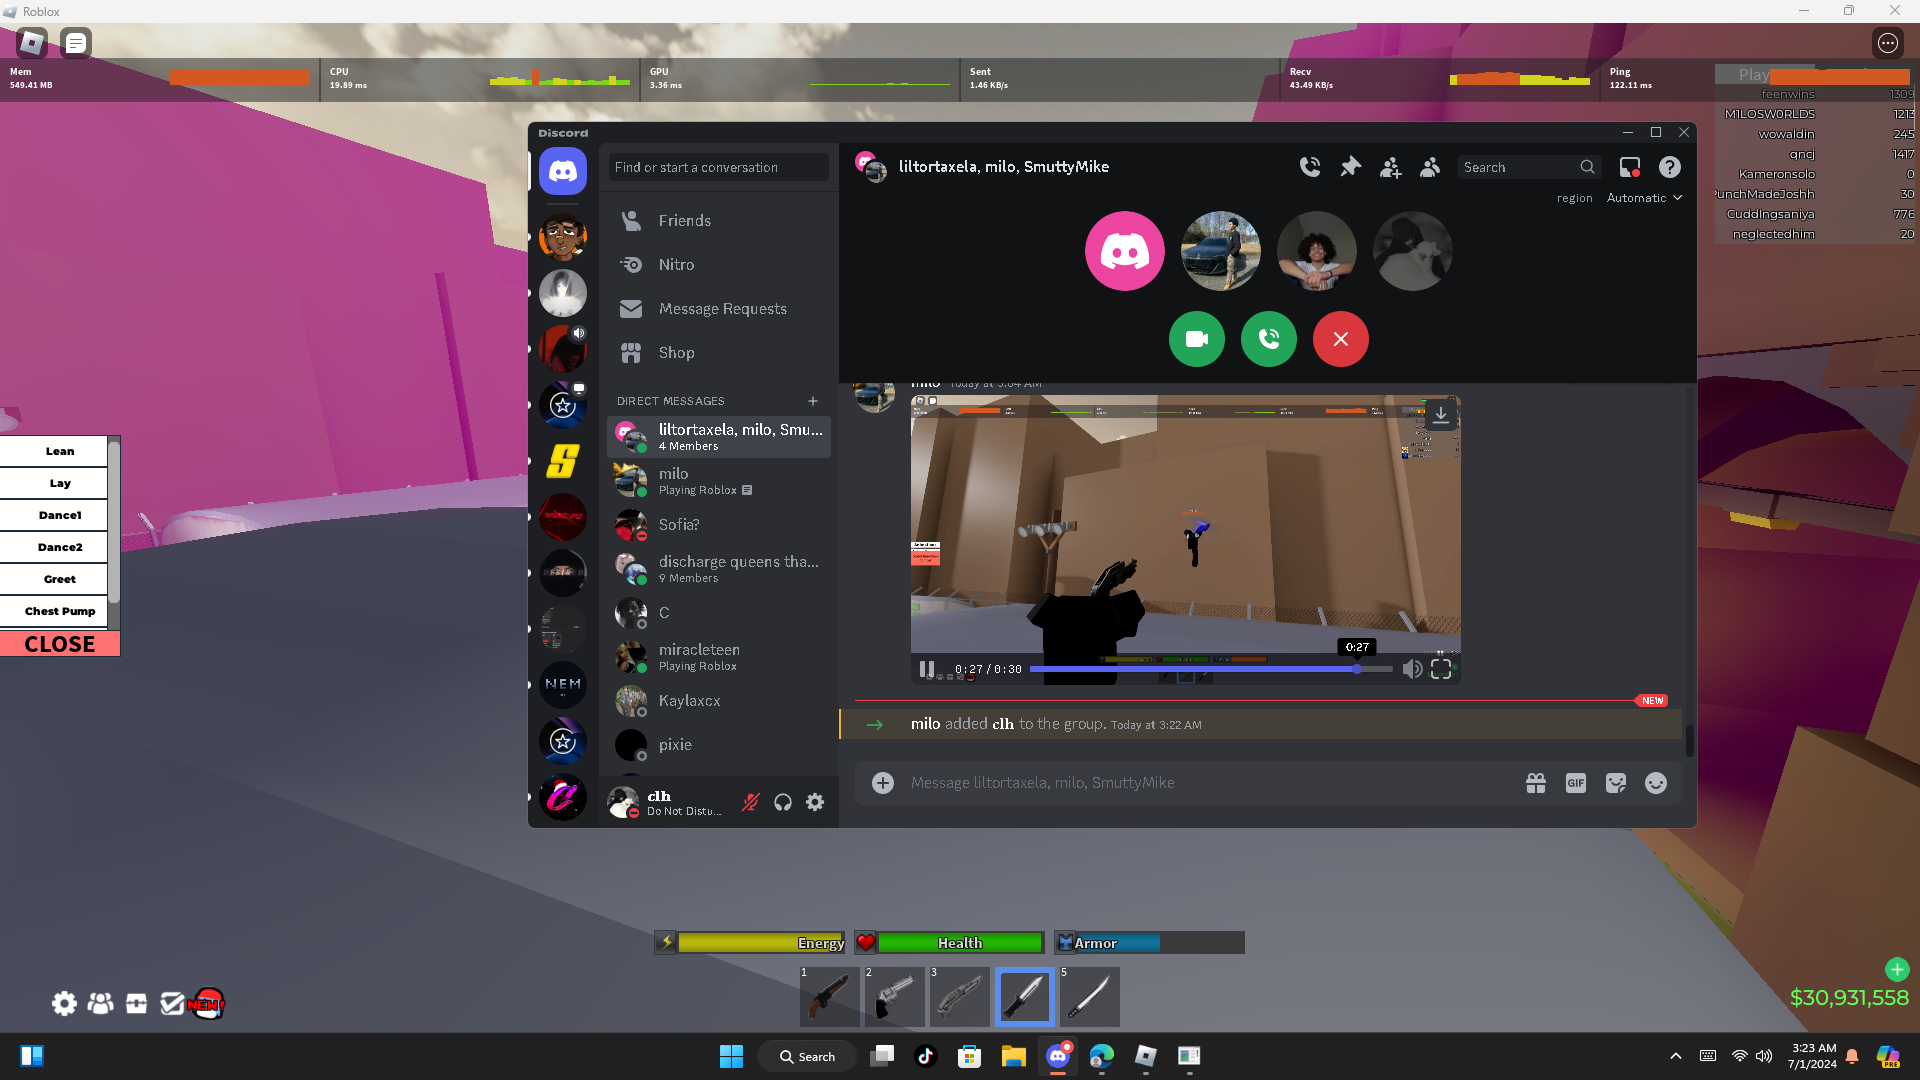Select Lean emote button

pos(54,451)
